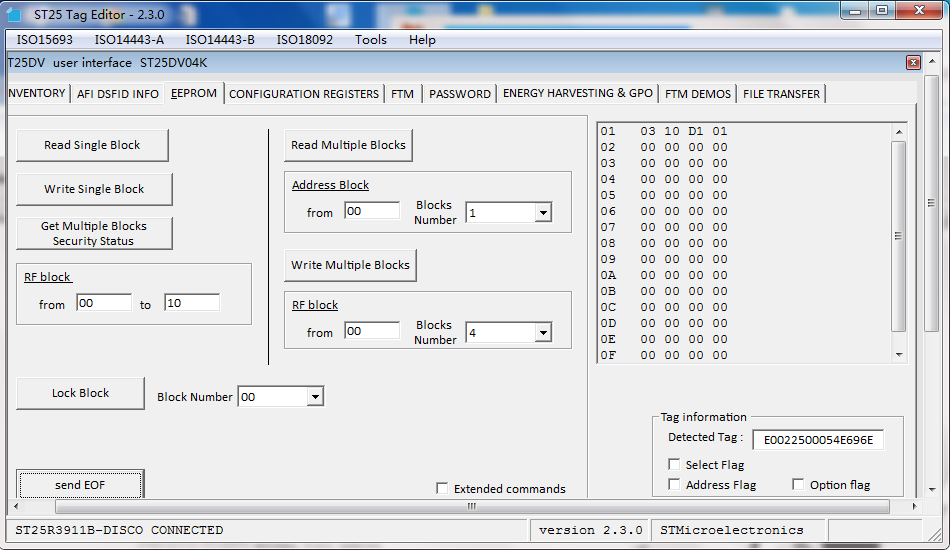The width and height of the screenshot is (950, 550).
Task: Click the send EOF button
Action: click(81, 485)
